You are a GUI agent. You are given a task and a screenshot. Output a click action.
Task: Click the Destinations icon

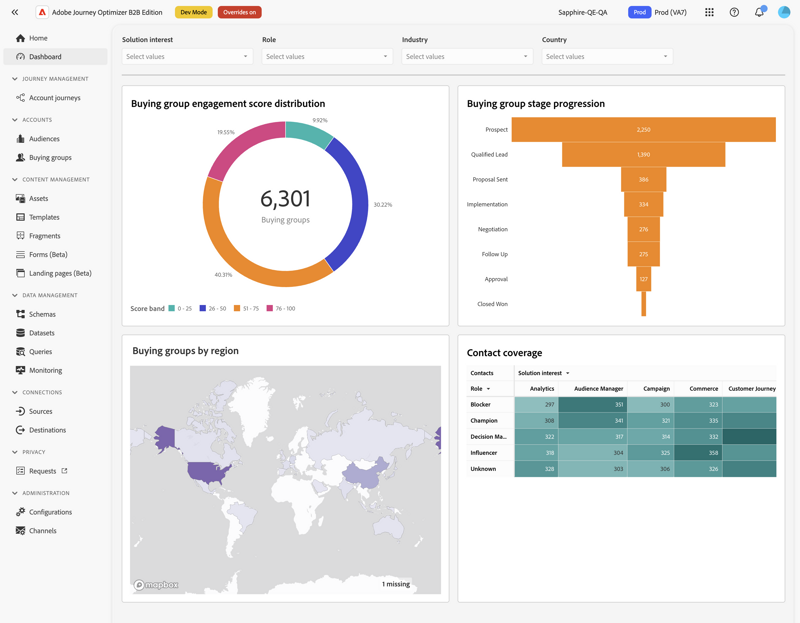20,430
